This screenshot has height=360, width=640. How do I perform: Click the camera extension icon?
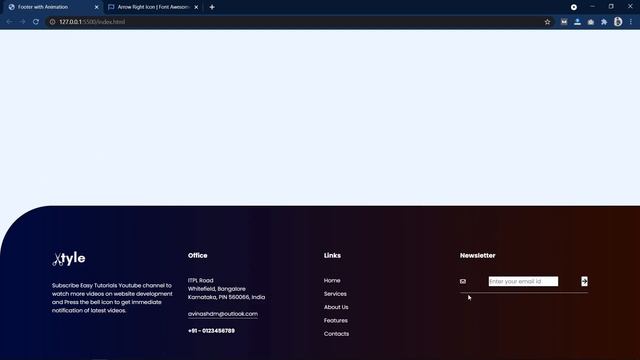591,22
